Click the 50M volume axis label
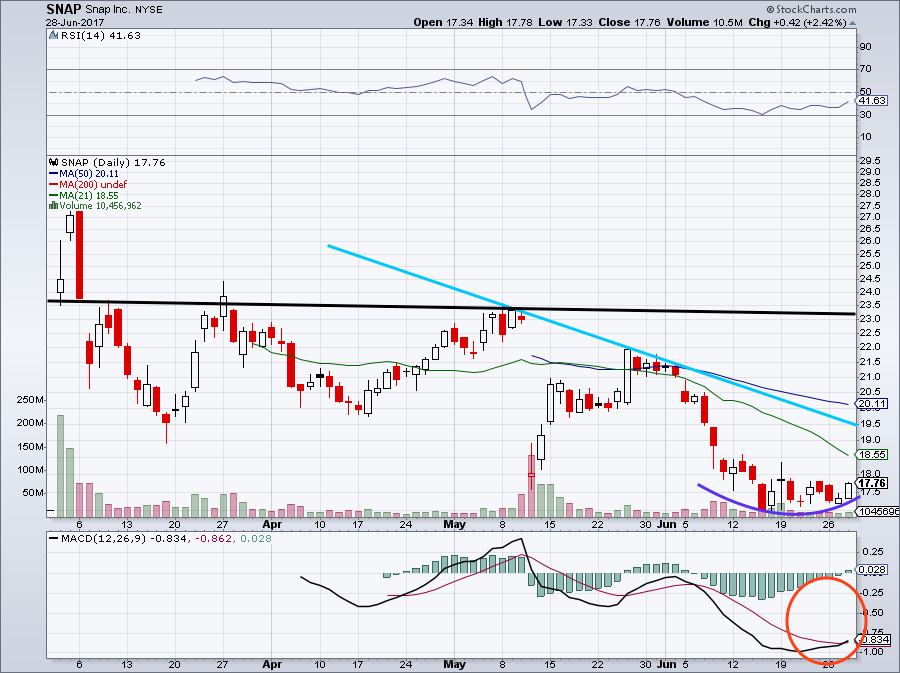The image size is (900, 673). [x=32, y=493]
